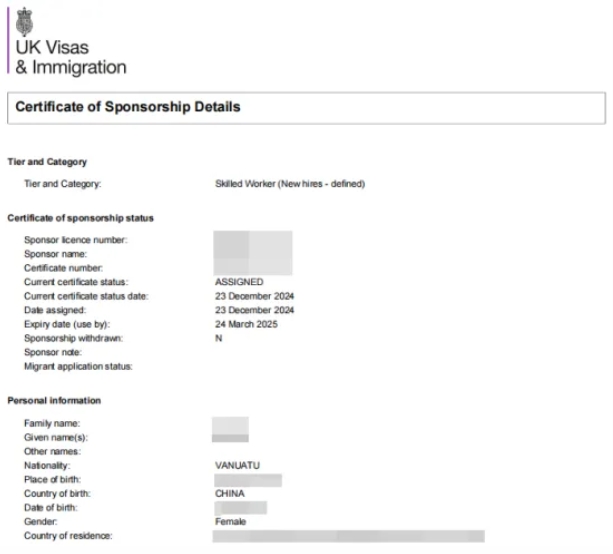The height and width of the screenshot is (554, 613).
Task: Select the Sponsorship withdrawn N value
Action: [219, 338]
